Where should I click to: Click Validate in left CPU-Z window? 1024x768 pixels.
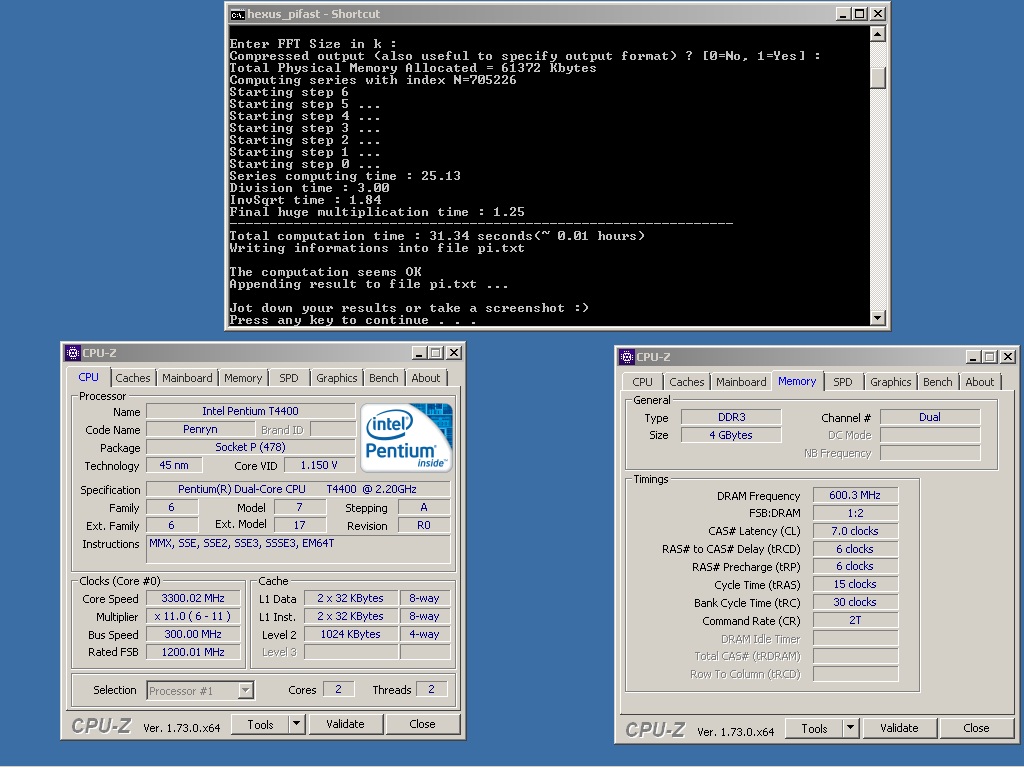pos(345,724)
